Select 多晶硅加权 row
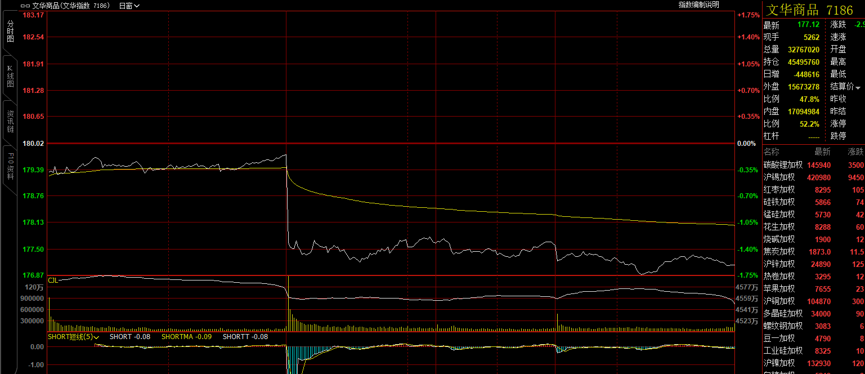The image size is (865, 374). coord(814,314)
